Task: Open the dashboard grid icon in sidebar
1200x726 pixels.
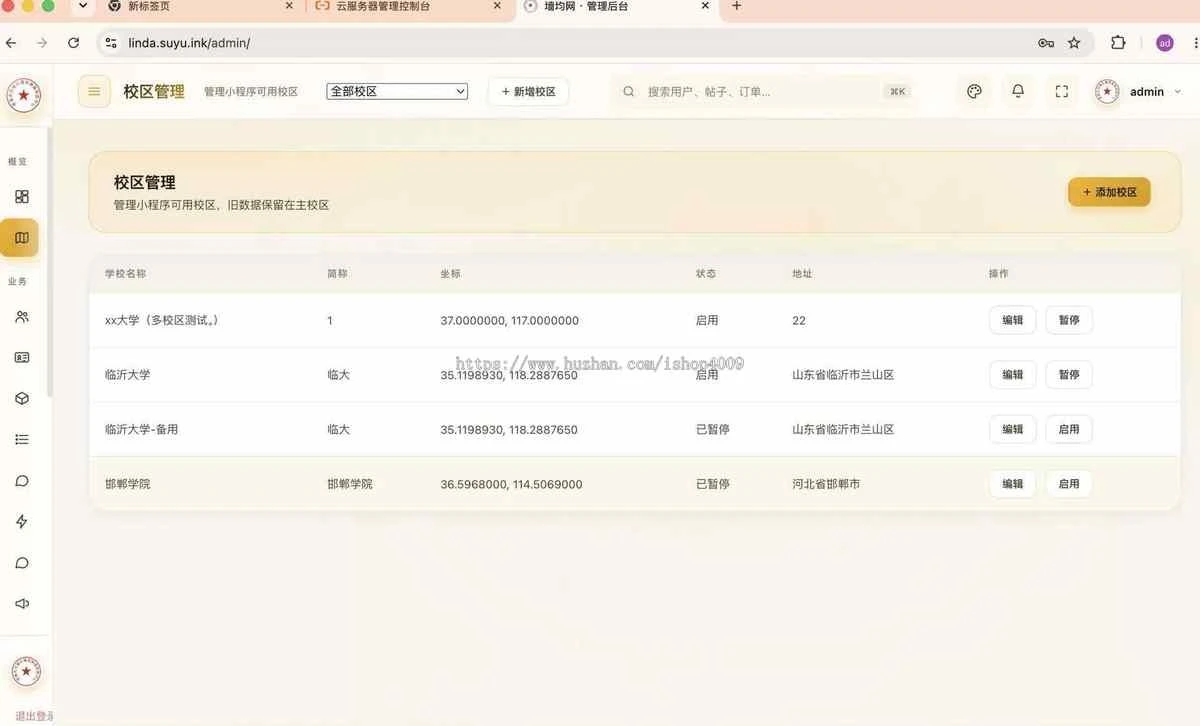Action: click(x=22, y=197)
